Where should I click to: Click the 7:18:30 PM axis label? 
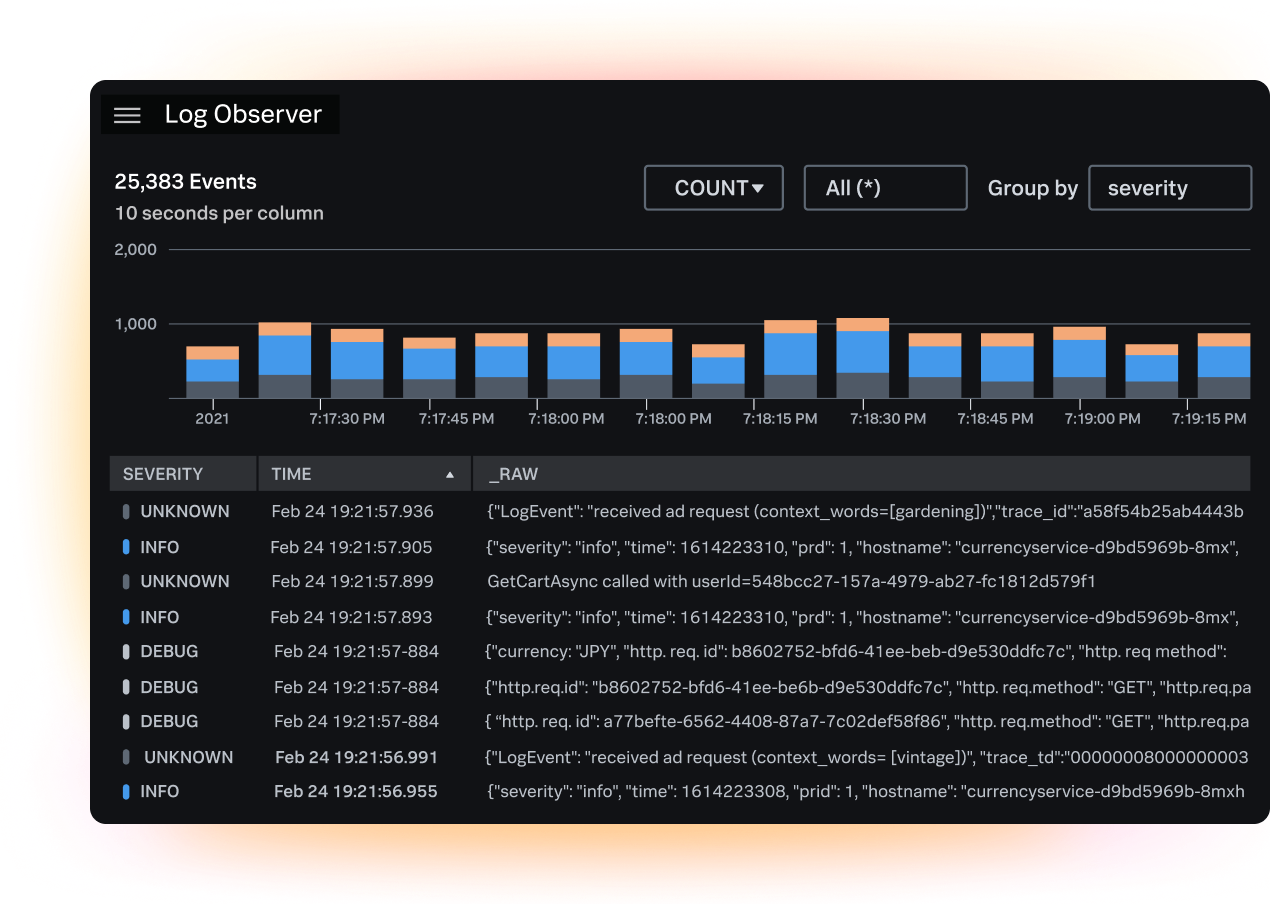[x=888, y=419]
